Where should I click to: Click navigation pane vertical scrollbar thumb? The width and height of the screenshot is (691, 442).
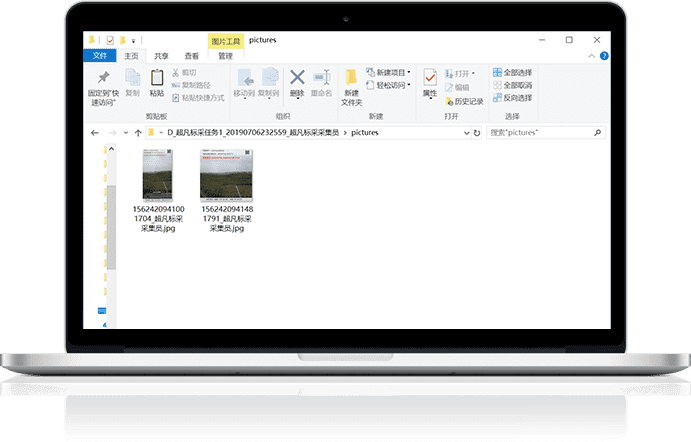111,227
